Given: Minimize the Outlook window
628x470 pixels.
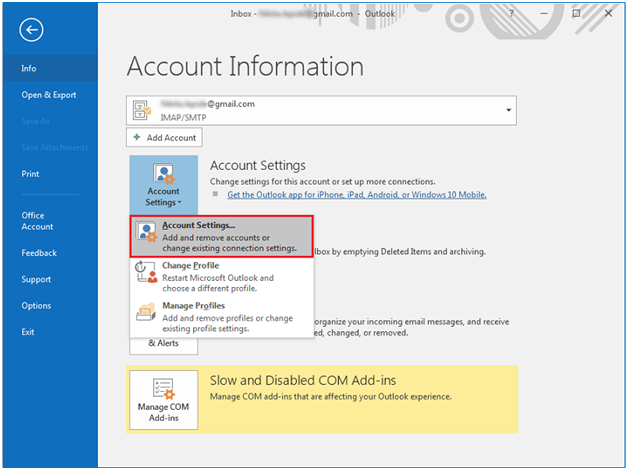Looking at the screenshot, I should coord(543,14).
